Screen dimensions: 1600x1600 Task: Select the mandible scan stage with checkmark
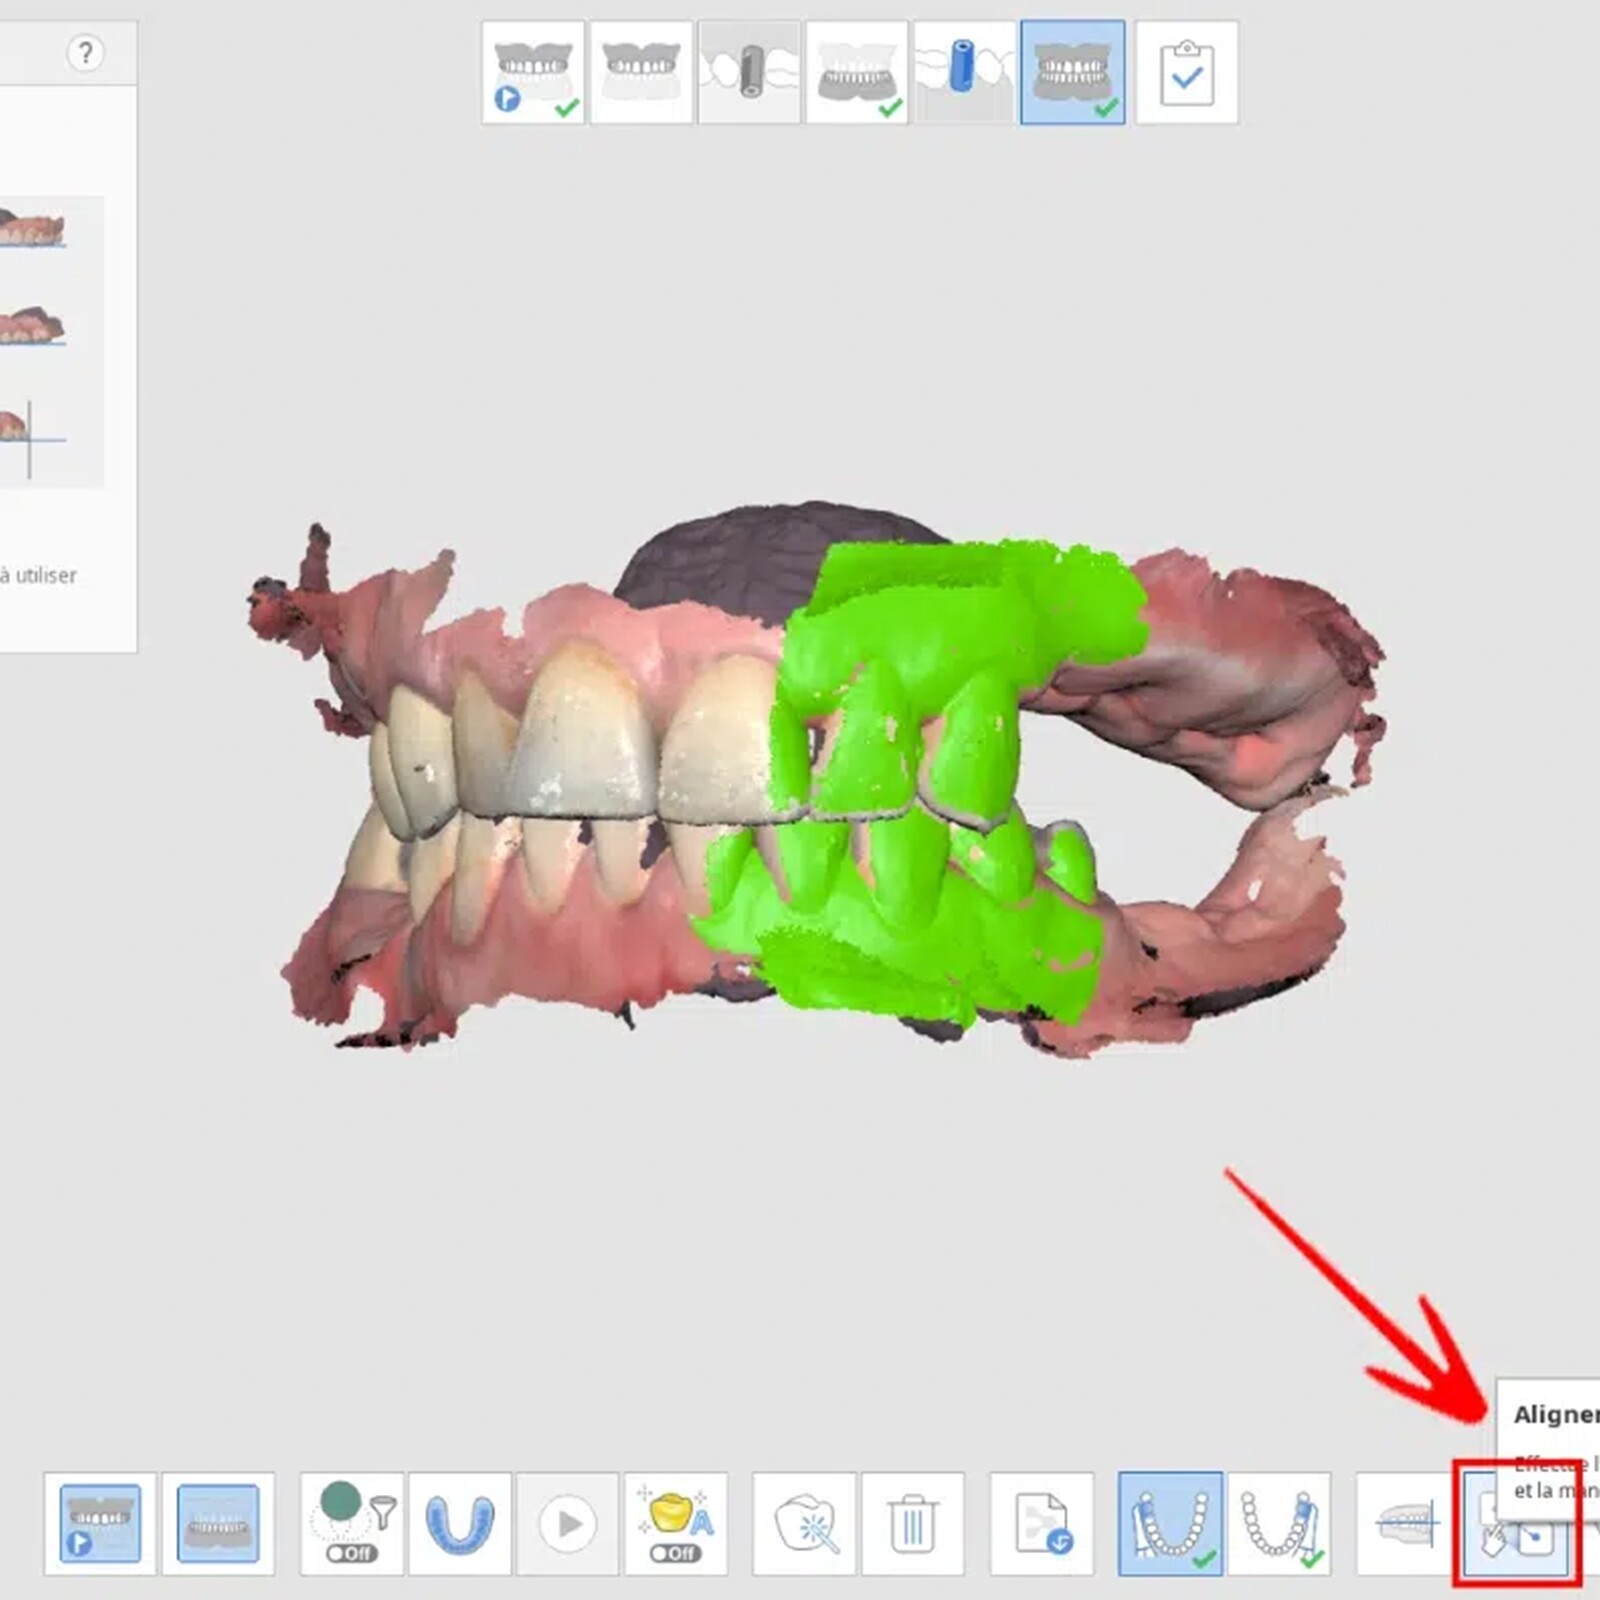857,73
